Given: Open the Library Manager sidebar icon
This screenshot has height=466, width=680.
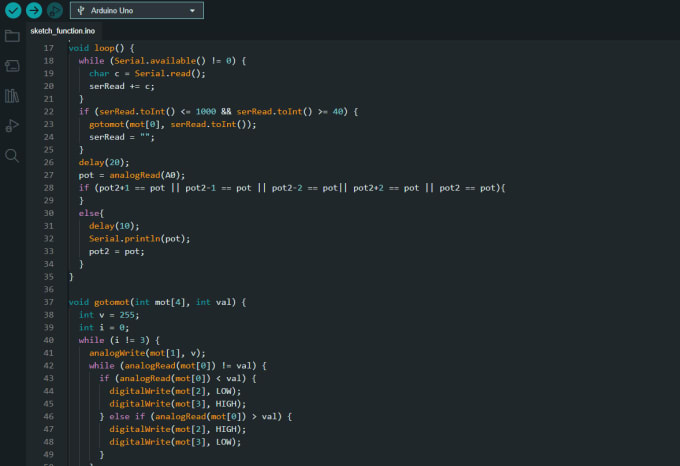Looking at the screenshot, I should 12,96.
